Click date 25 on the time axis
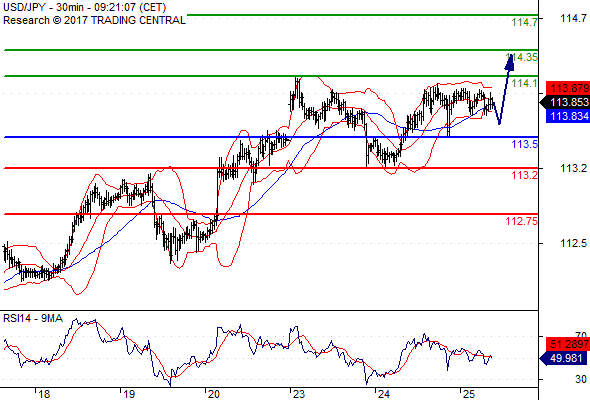This screenshot has width=590, height=400. 469,394
